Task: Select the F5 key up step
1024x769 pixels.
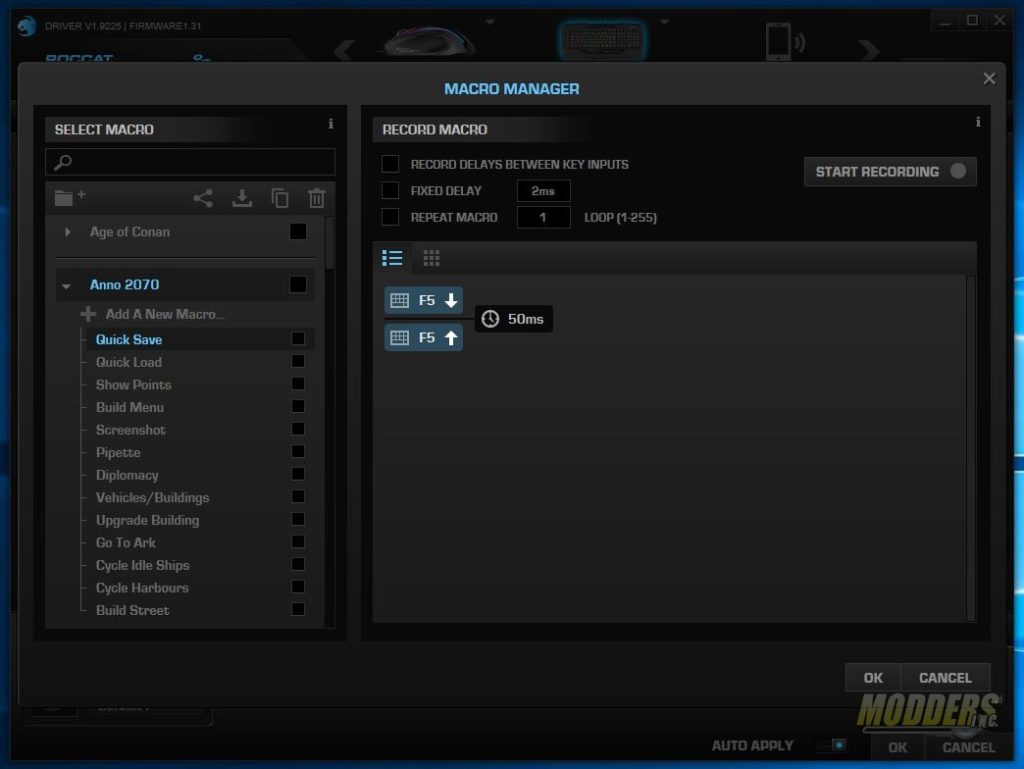Action: pos(423,337)
